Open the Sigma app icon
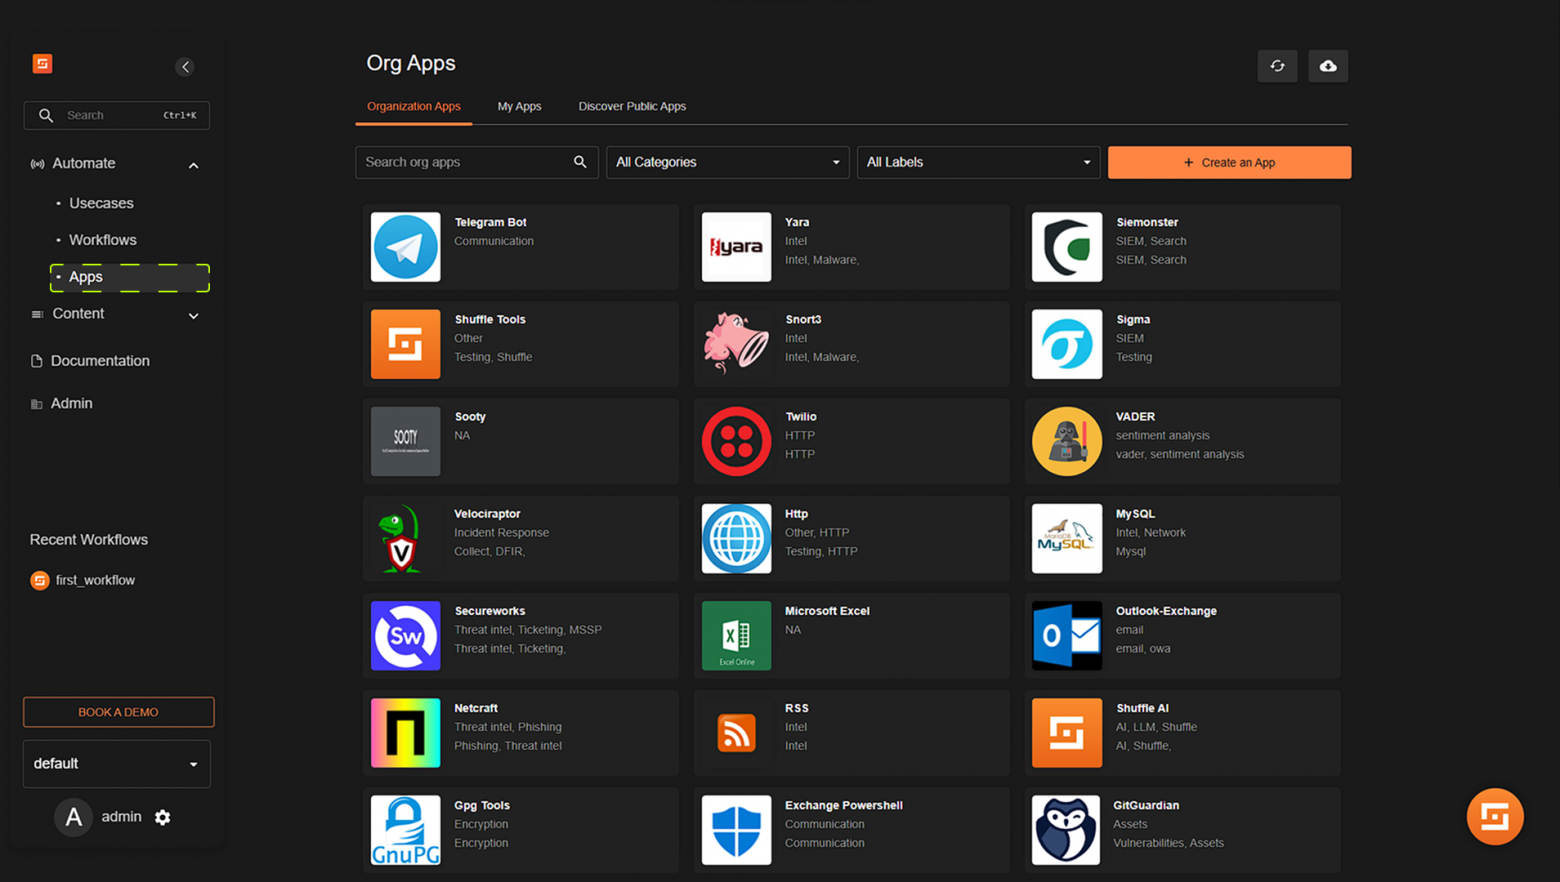Image resolution: width=1560 pixels, height=882 pixels. click(x=1067, y=344)
